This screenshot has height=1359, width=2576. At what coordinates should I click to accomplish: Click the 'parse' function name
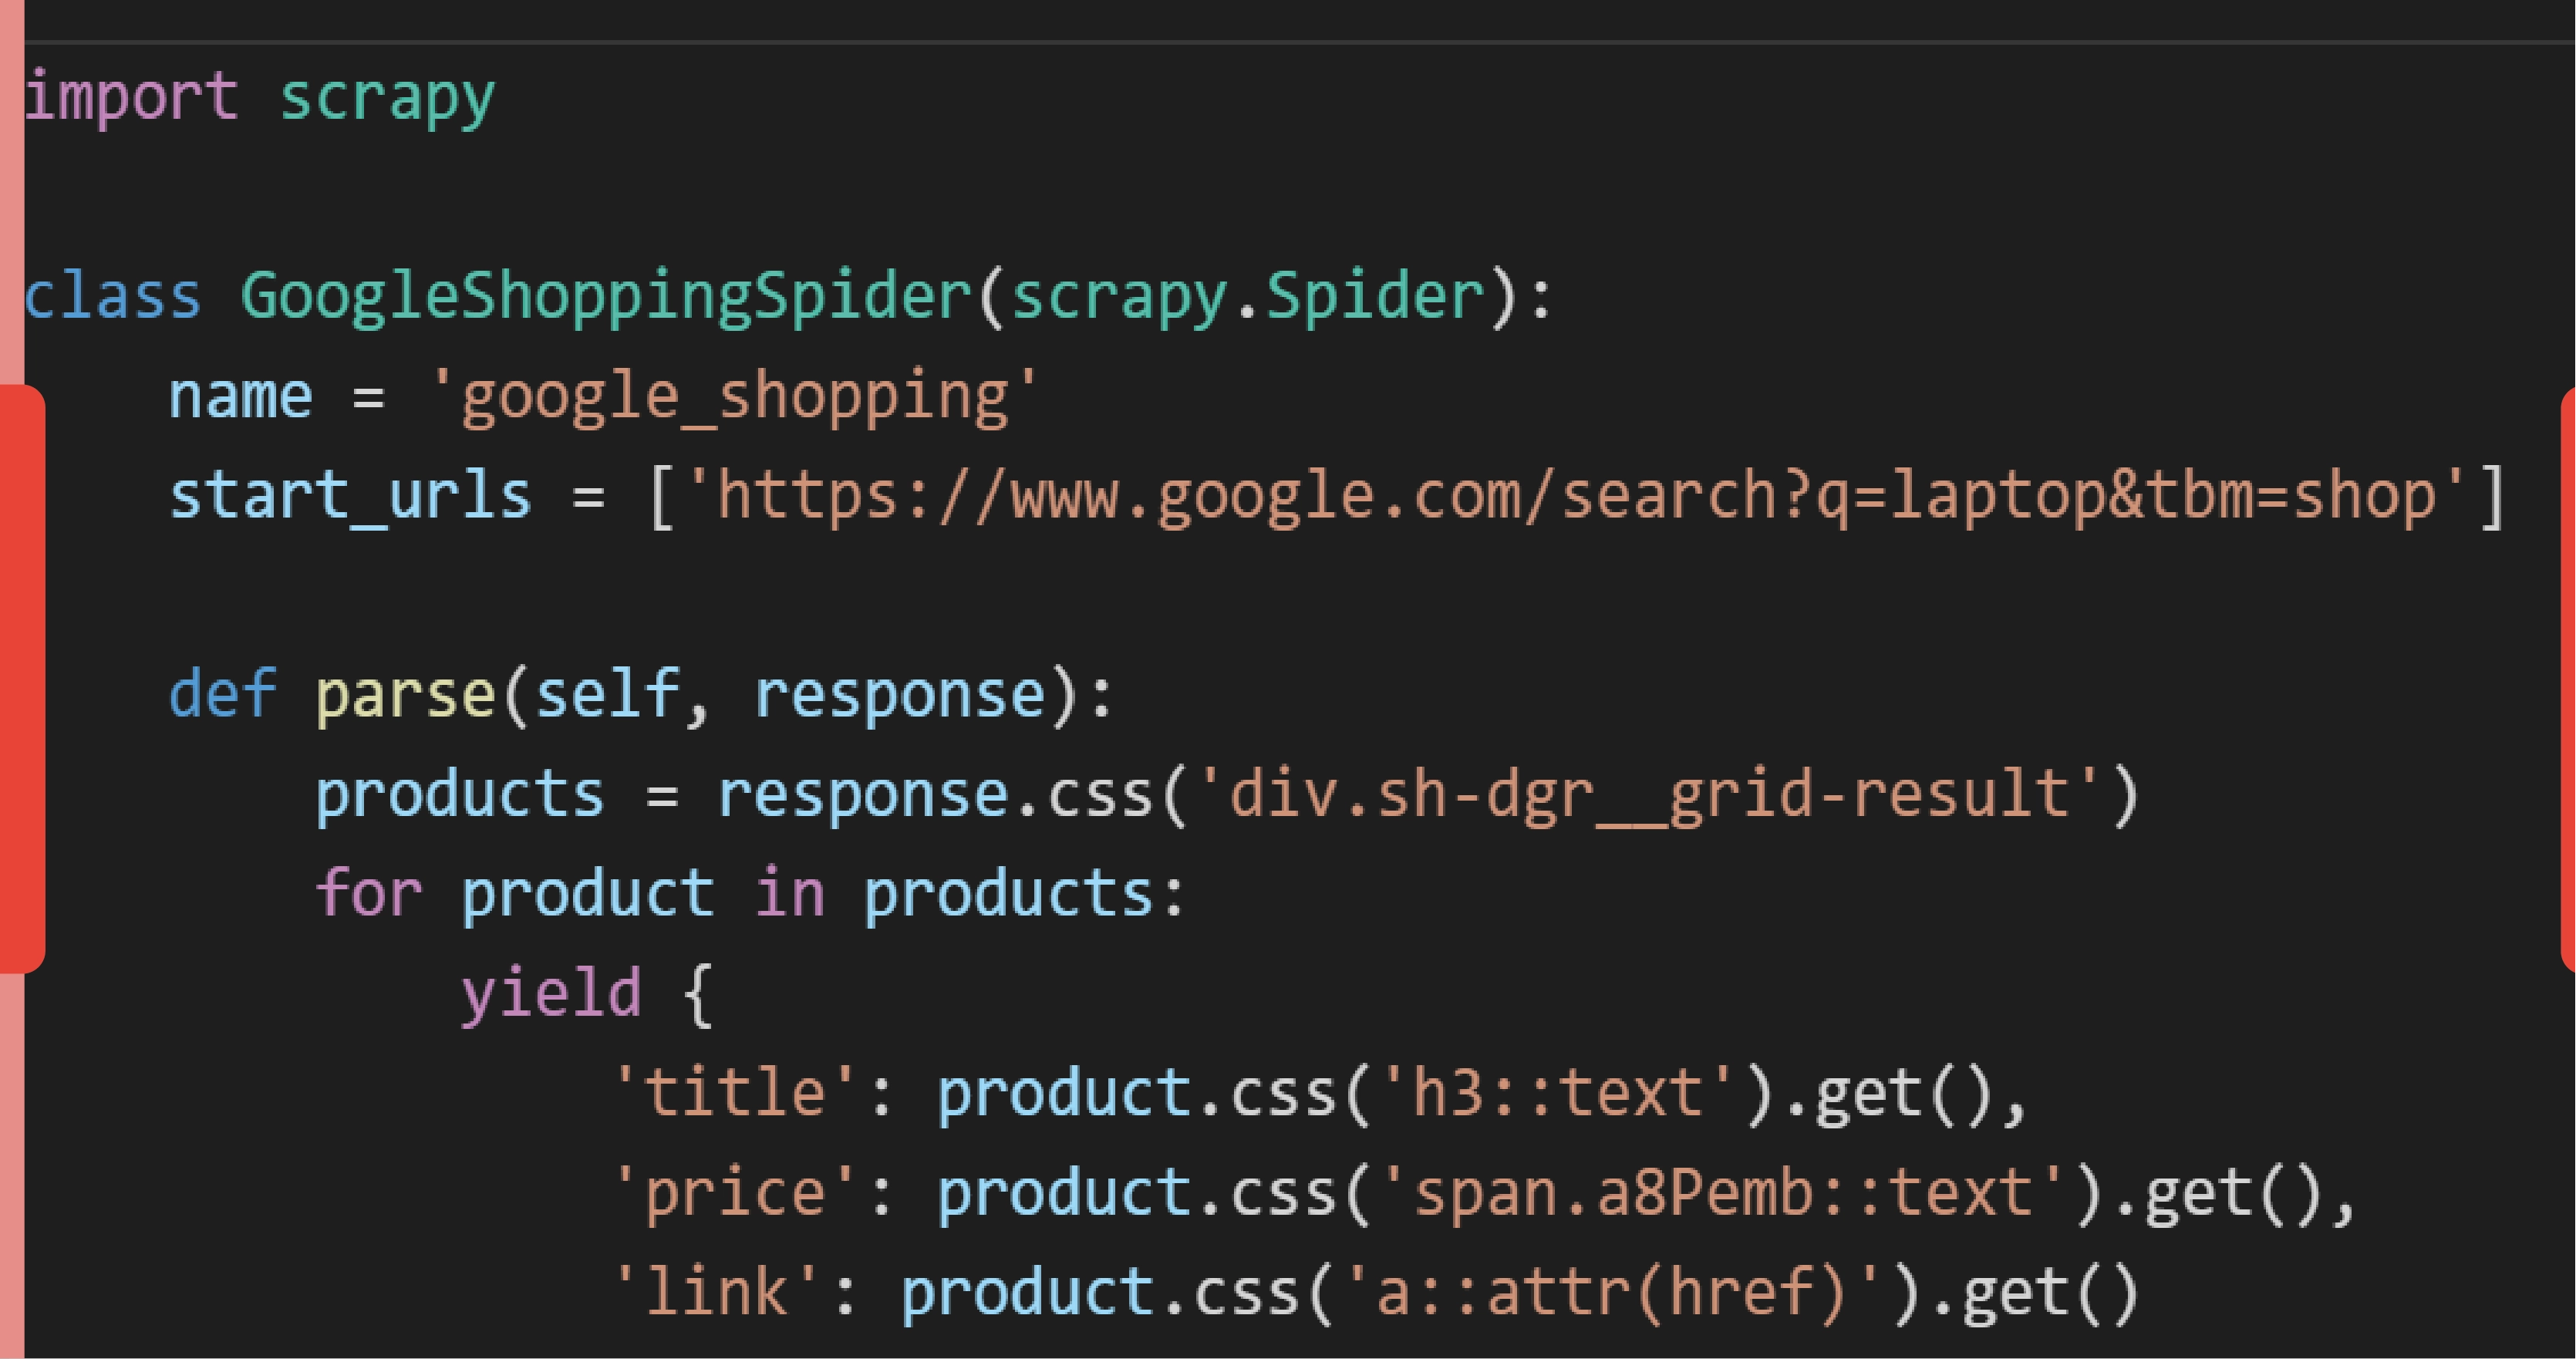pos(405,698)
